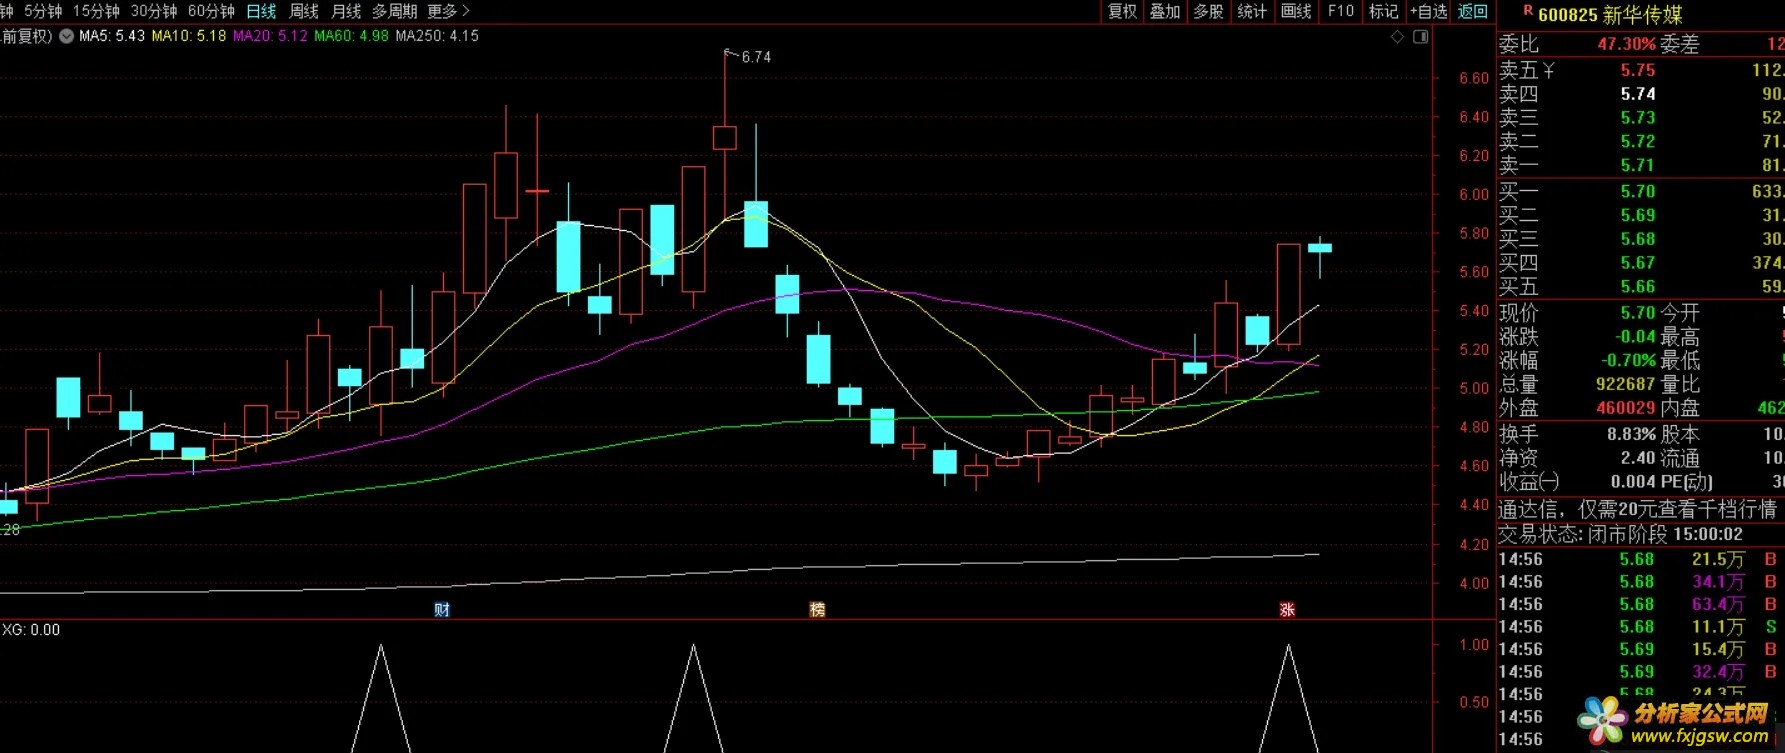
Task: Select the 14:56 trade of 15.4万
Action: pyautogui.click(x=1640, y=649)
